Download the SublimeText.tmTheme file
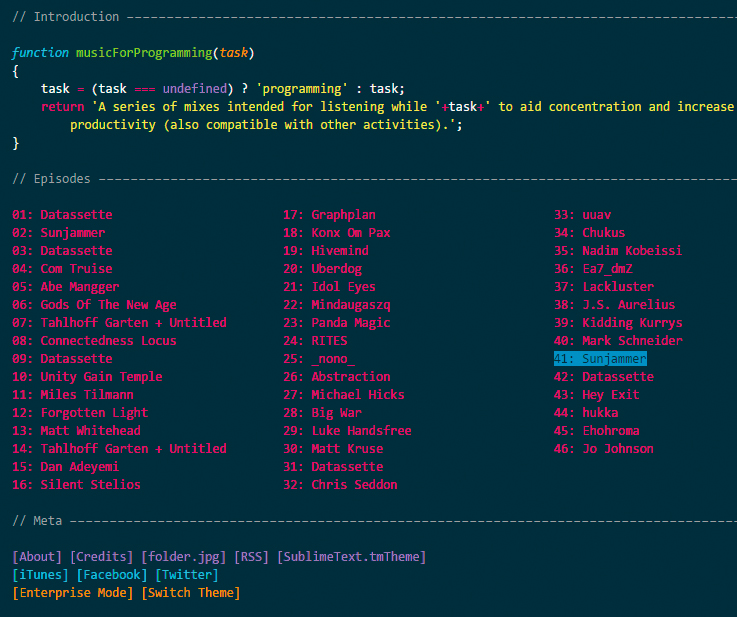 tap(351, 557)
